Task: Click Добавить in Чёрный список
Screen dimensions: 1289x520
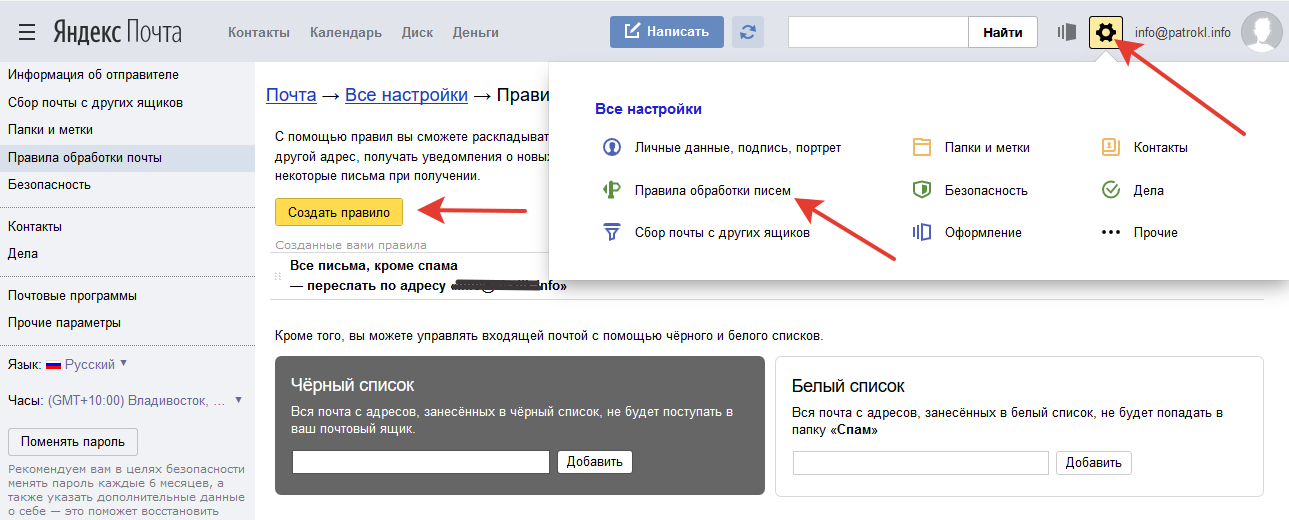Action: [595, 462]
